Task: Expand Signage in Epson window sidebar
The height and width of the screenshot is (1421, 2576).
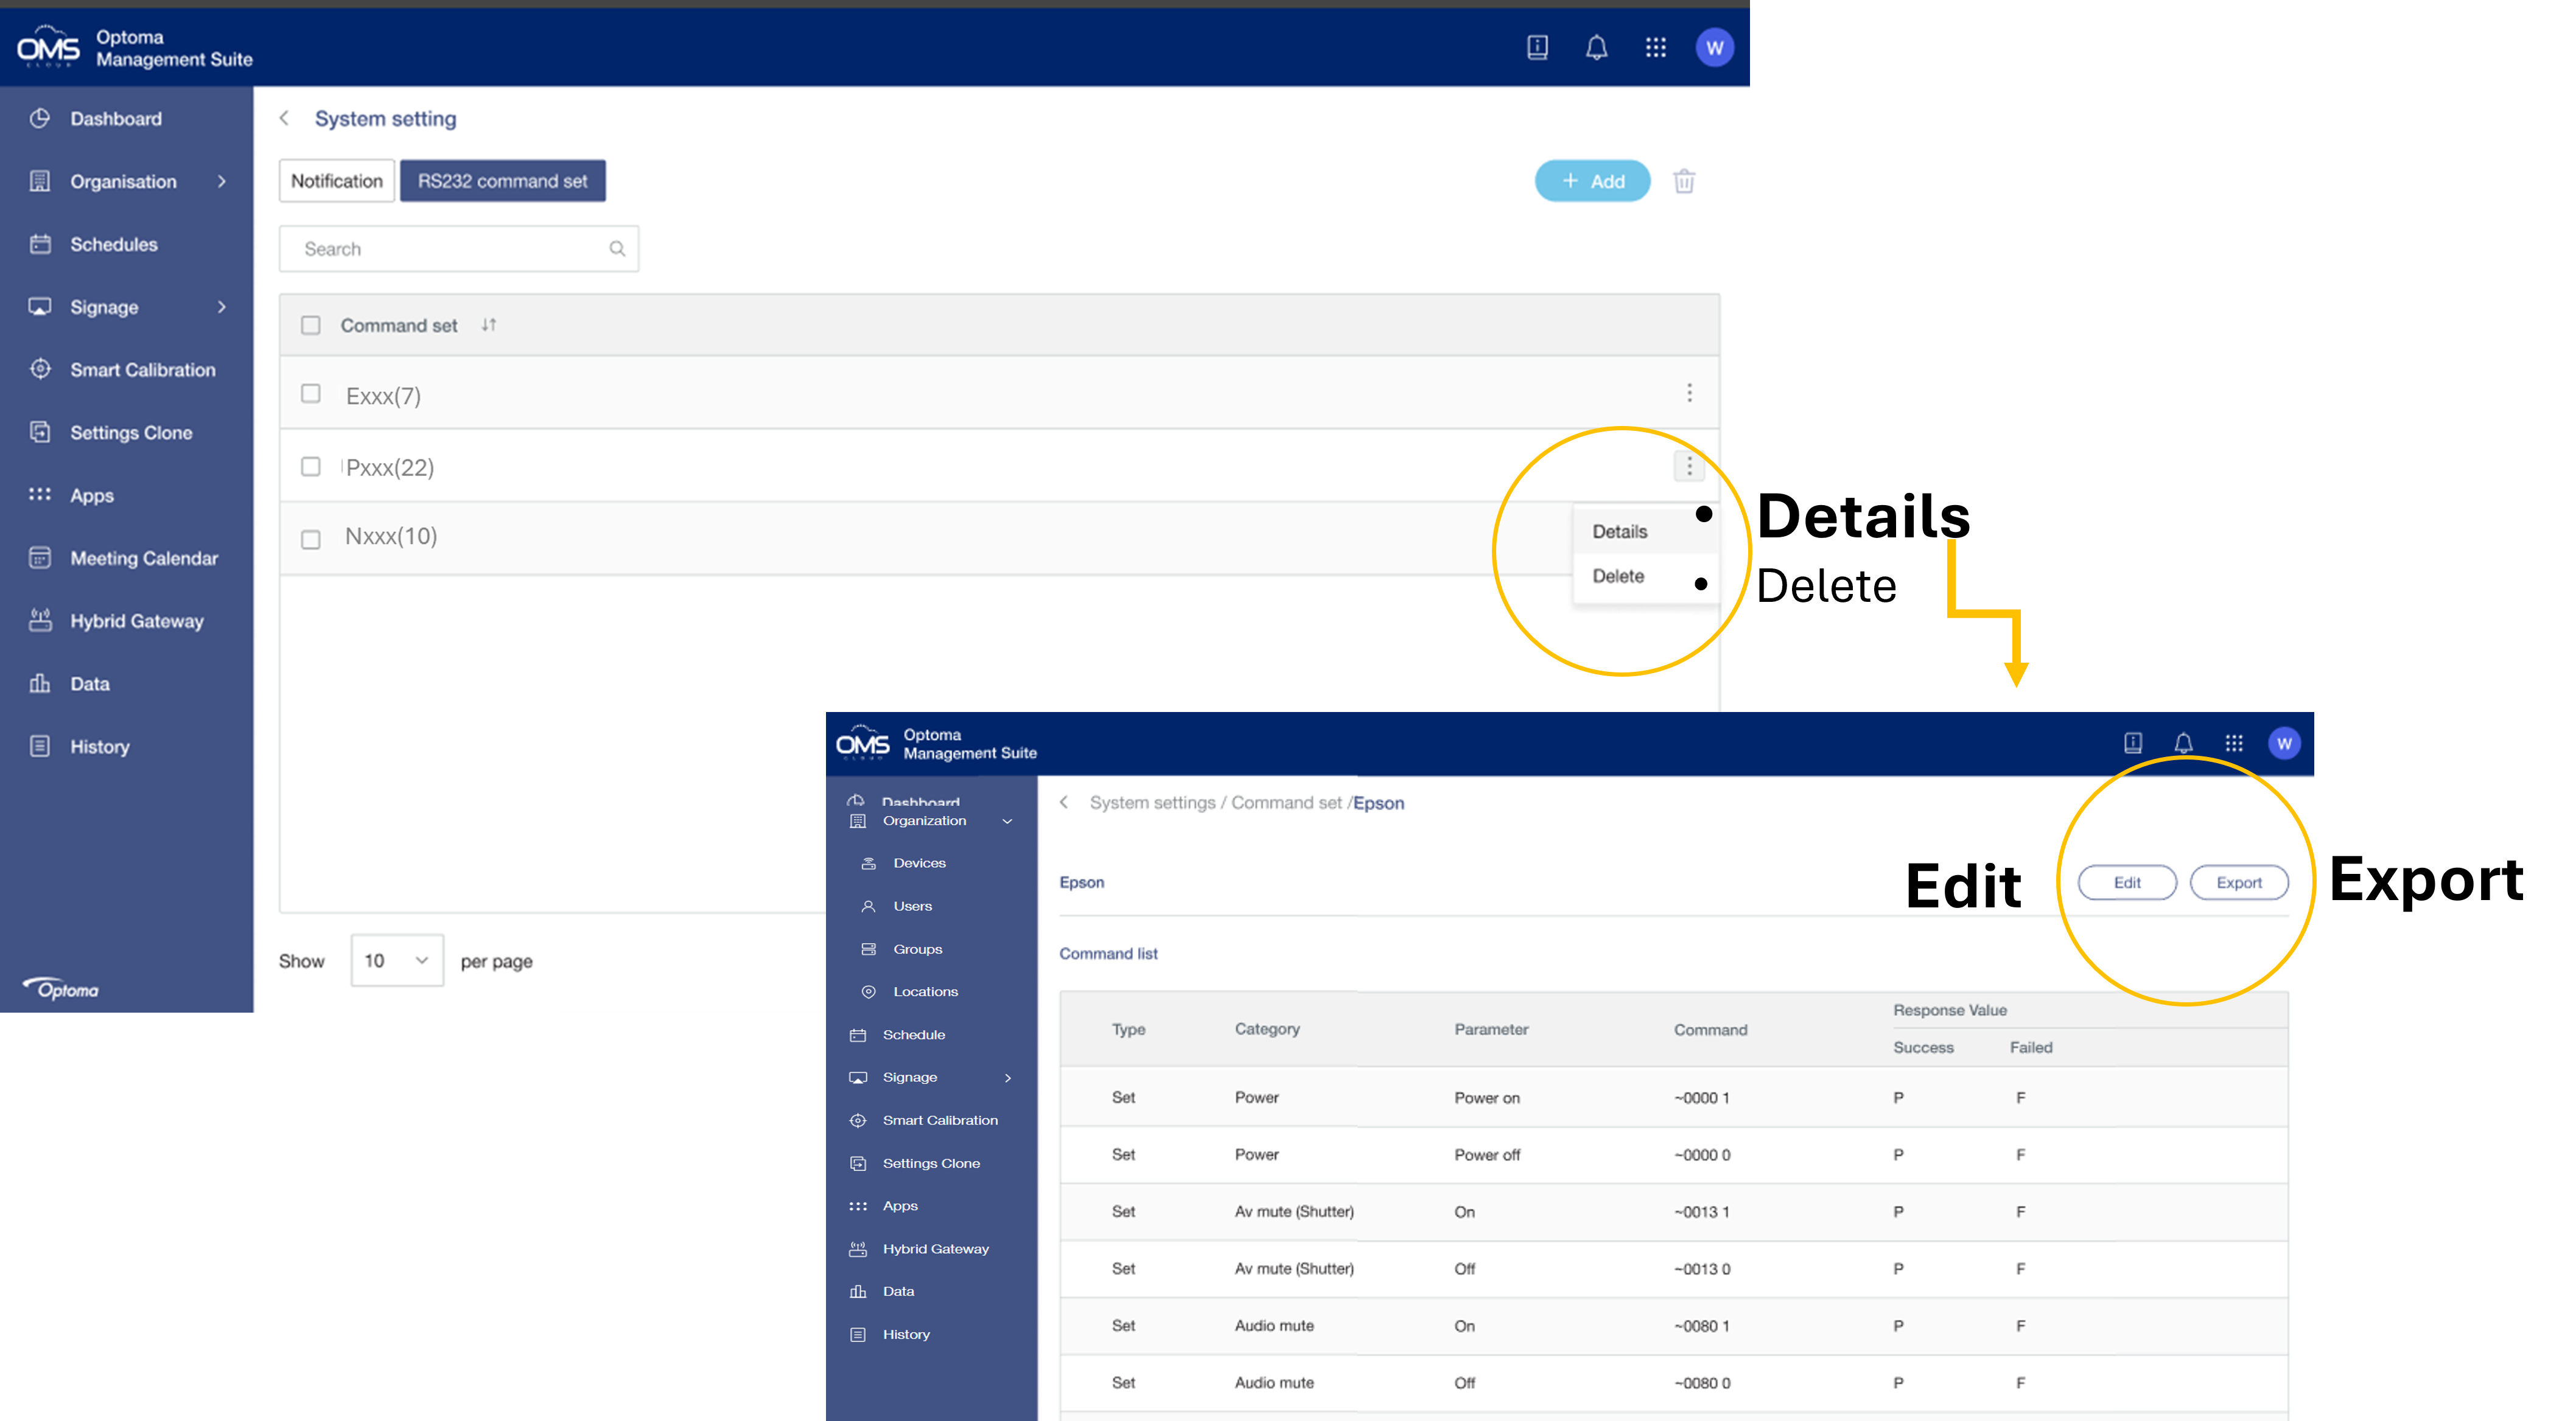Action: pos(1007,1078)
